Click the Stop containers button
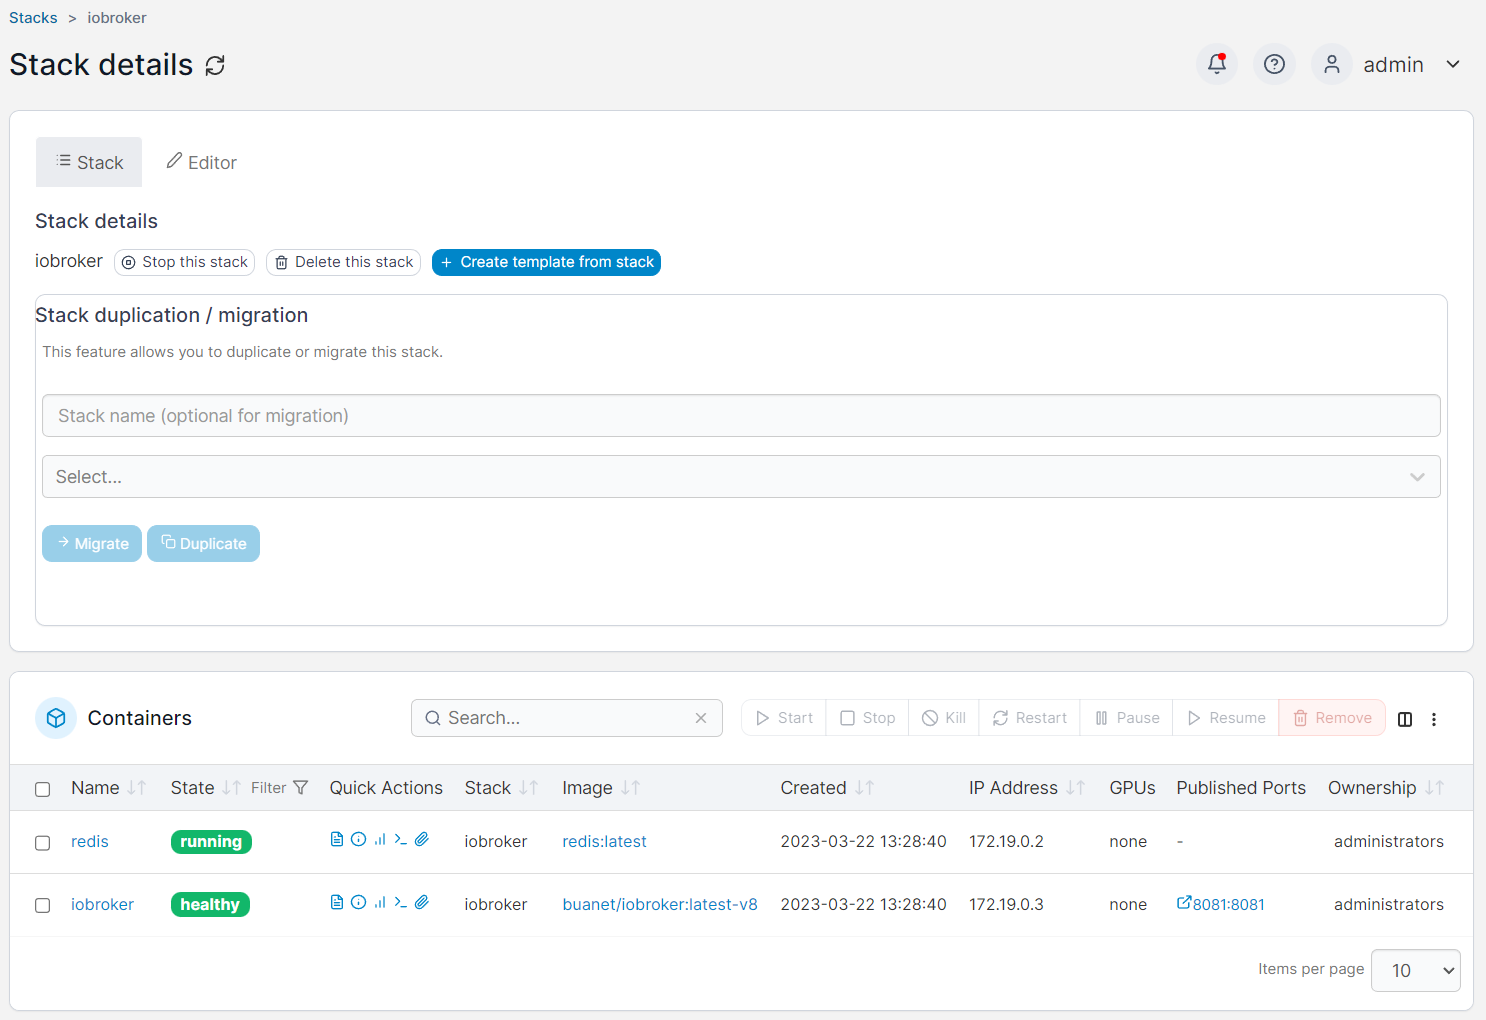Image resolution: width=1486 pixels, height=1020 pixels. pyautogui.click(x=867, y=718)
